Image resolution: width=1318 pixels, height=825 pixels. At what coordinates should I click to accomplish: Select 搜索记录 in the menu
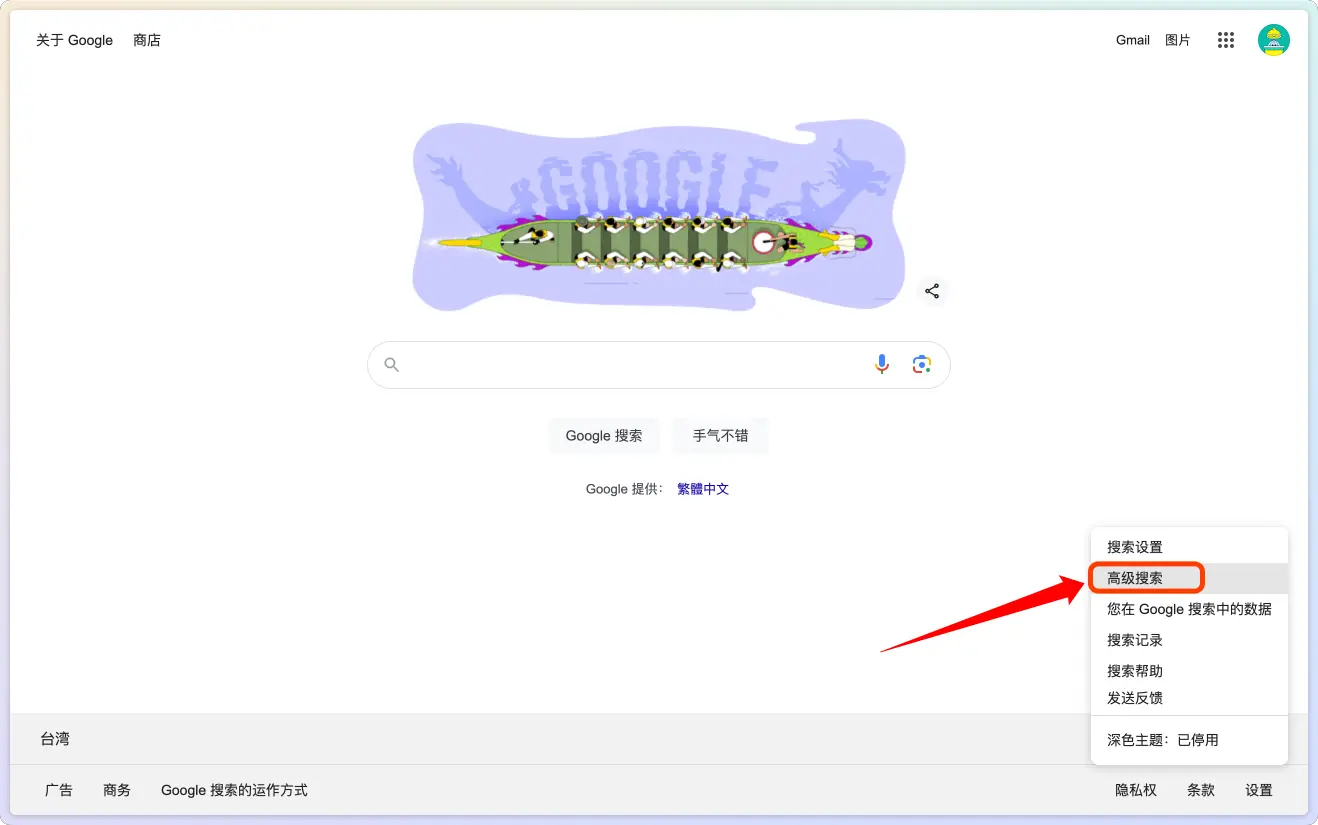(1189, 640)
